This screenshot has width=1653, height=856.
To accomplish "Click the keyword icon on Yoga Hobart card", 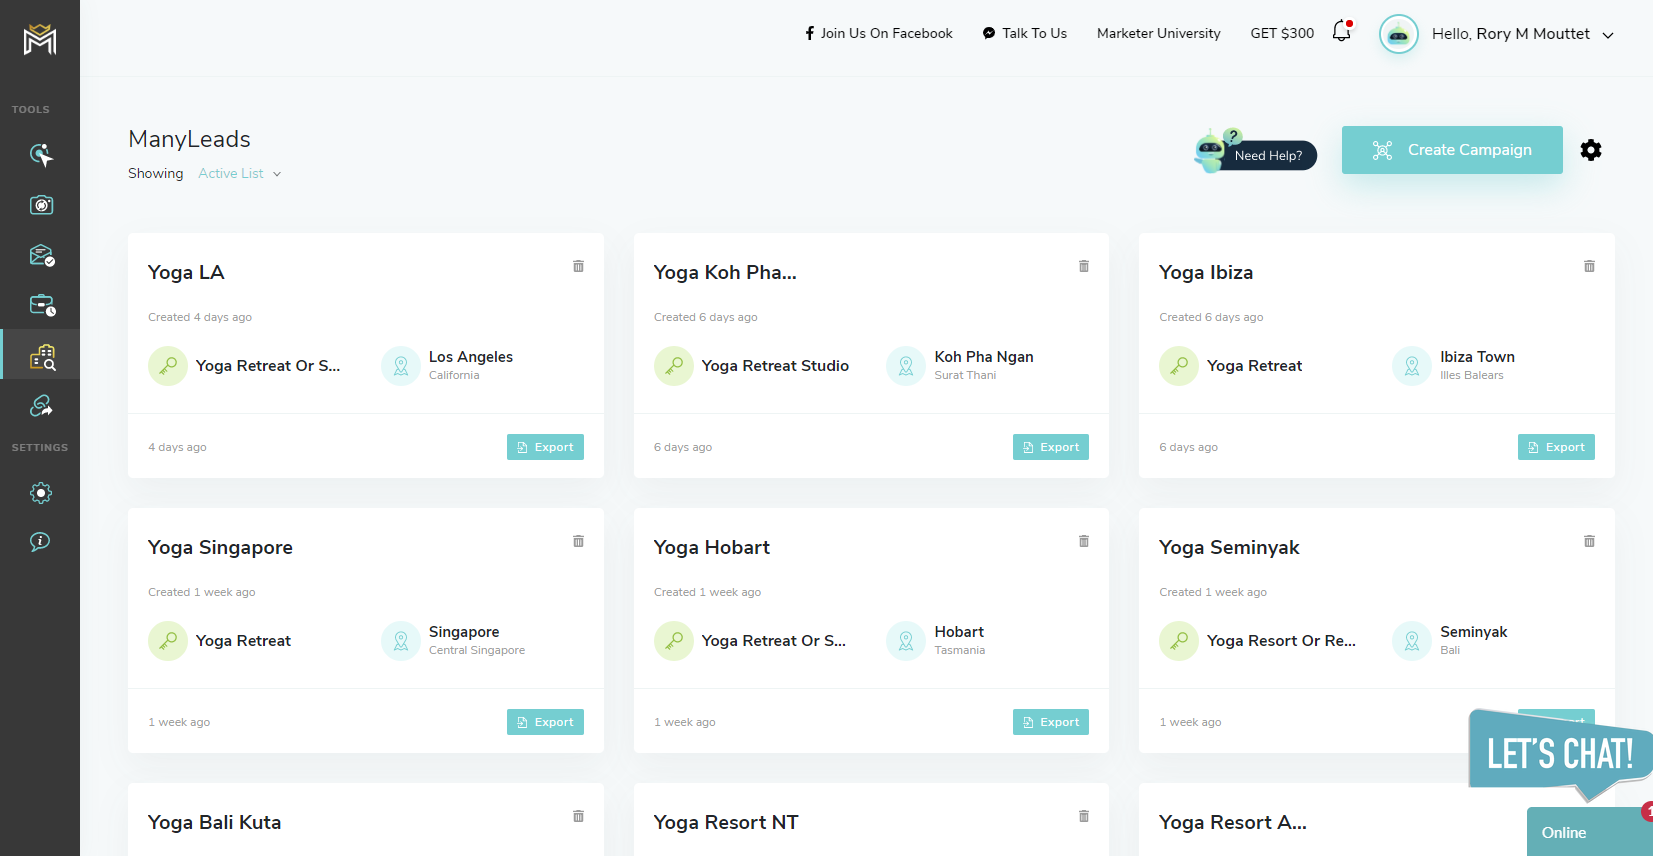I will pyautogui.click(x=674, y=641).
